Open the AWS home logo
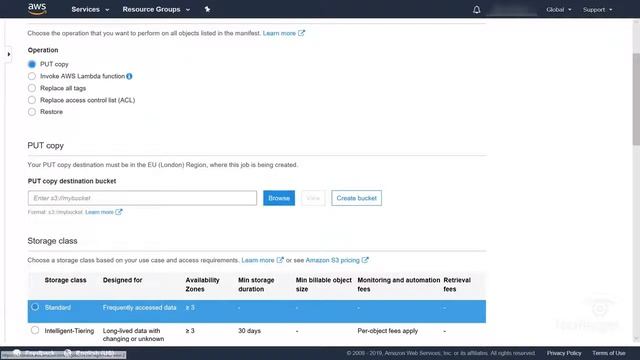The image size is (640, 360). [37, 9]
